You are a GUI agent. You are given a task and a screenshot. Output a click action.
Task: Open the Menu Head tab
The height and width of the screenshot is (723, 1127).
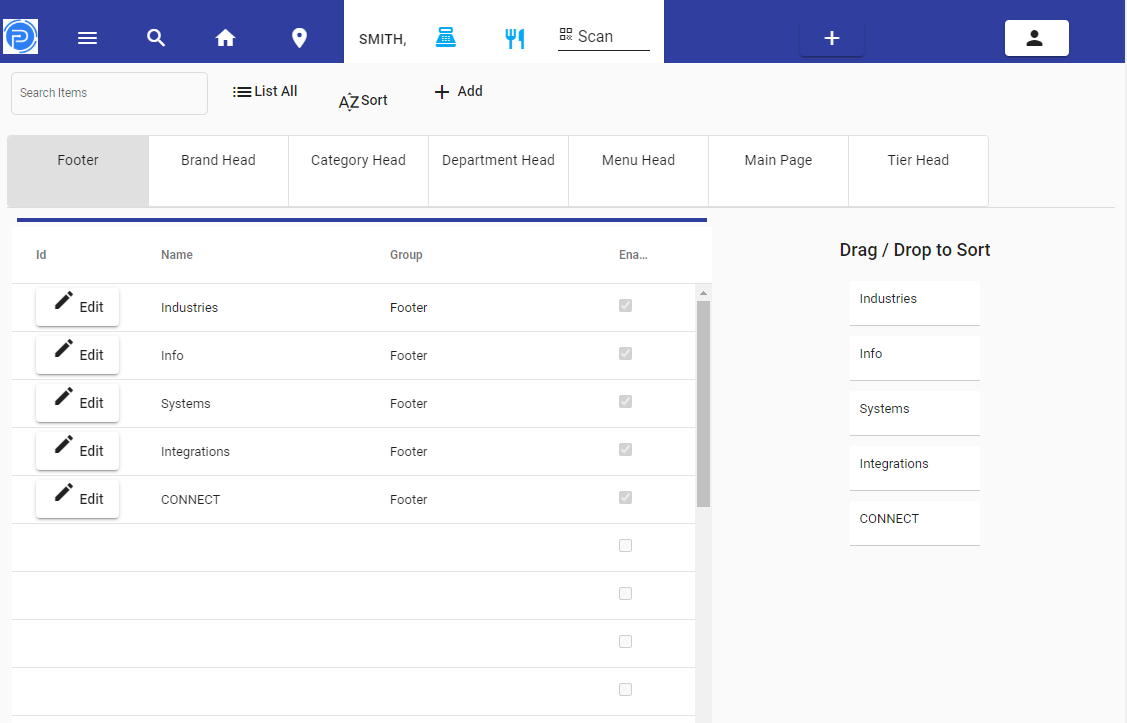[x=638, y=171]
